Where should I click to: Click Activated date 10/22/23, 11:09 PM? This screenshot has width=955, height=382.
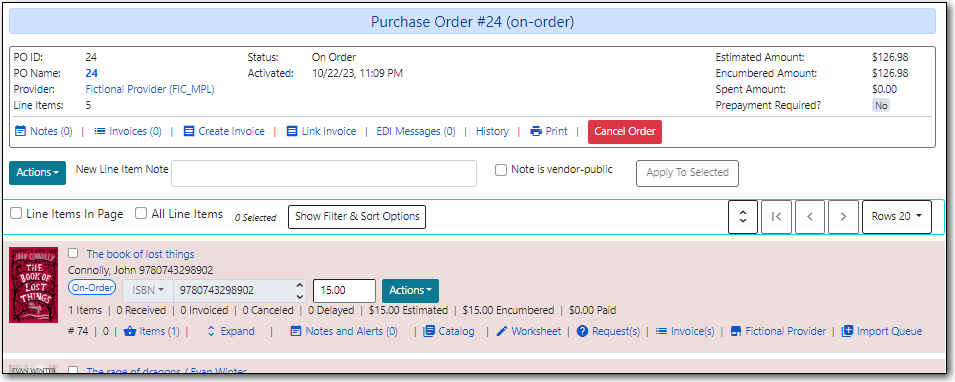(x=357, y=74)
